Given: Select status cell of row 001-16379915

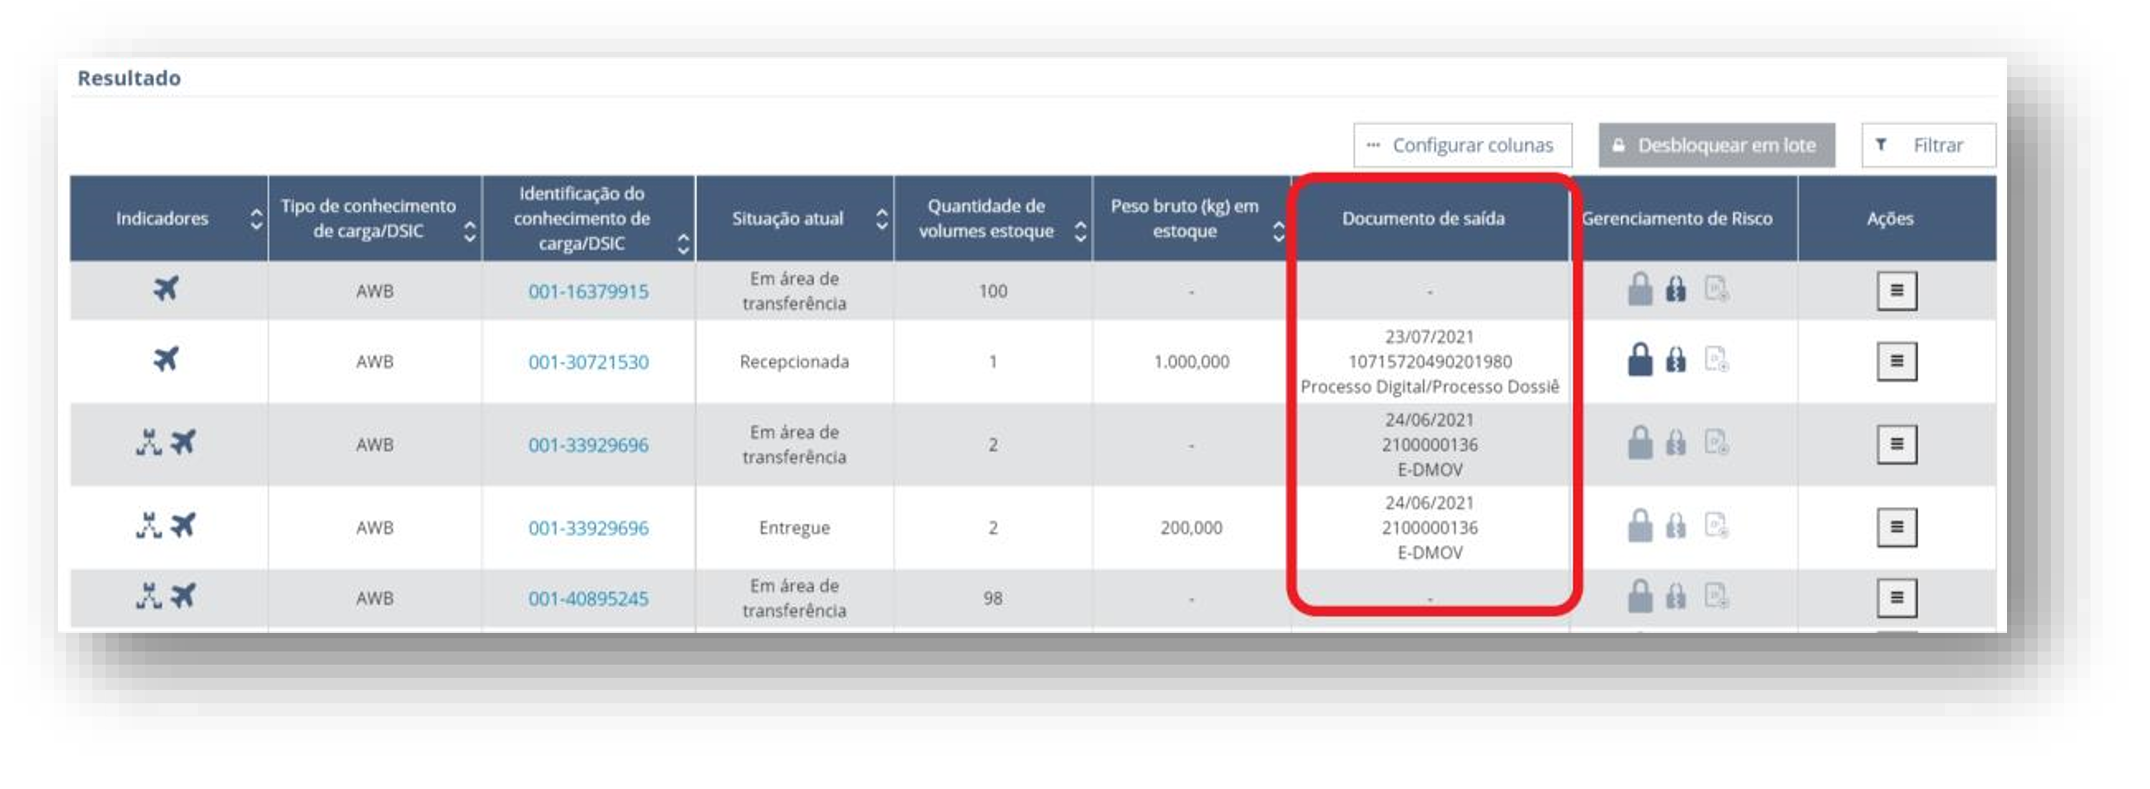Looking at the screenshot, I should coord(794,291).
